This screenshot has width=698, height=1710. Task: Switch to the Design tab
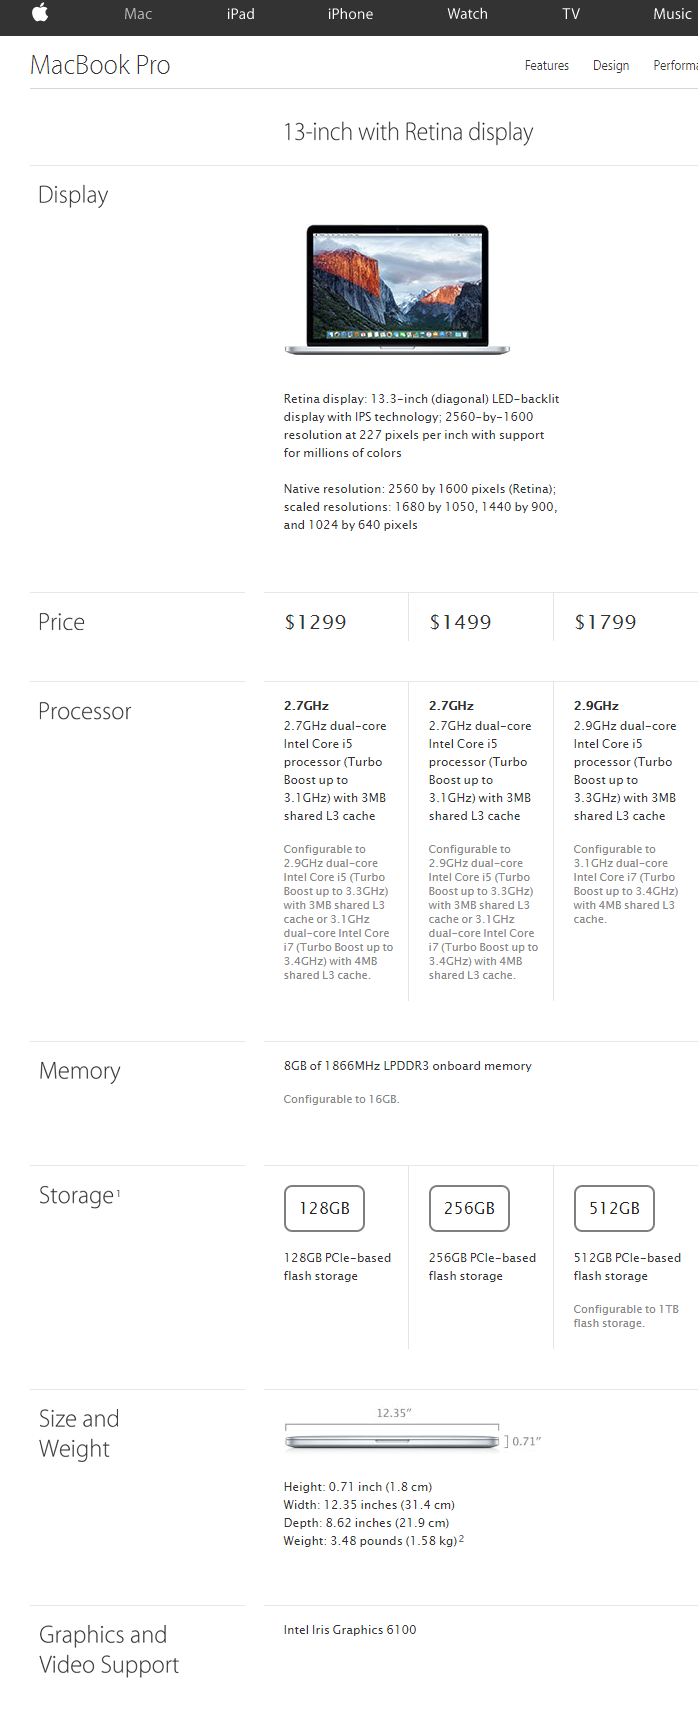(611, 66)
